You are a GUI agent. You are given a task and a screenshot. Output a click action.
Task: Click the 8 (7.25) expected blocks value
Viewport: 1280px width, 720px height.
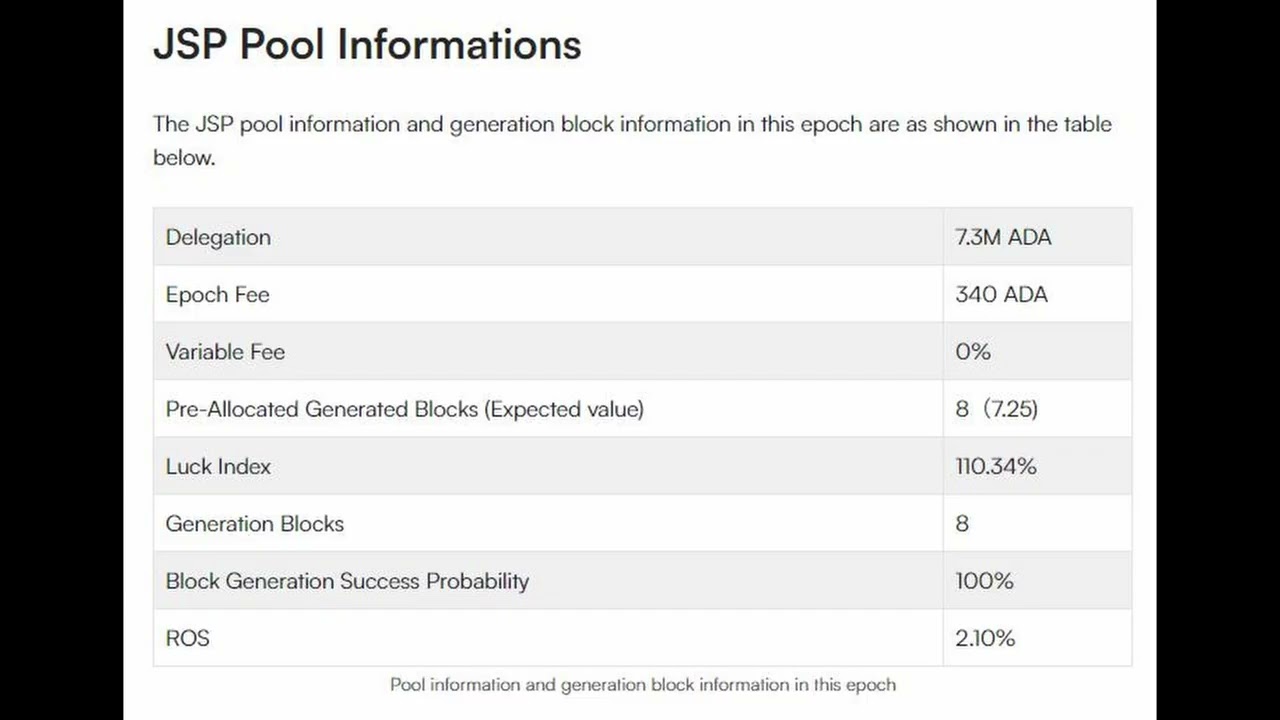pos(996,409)
